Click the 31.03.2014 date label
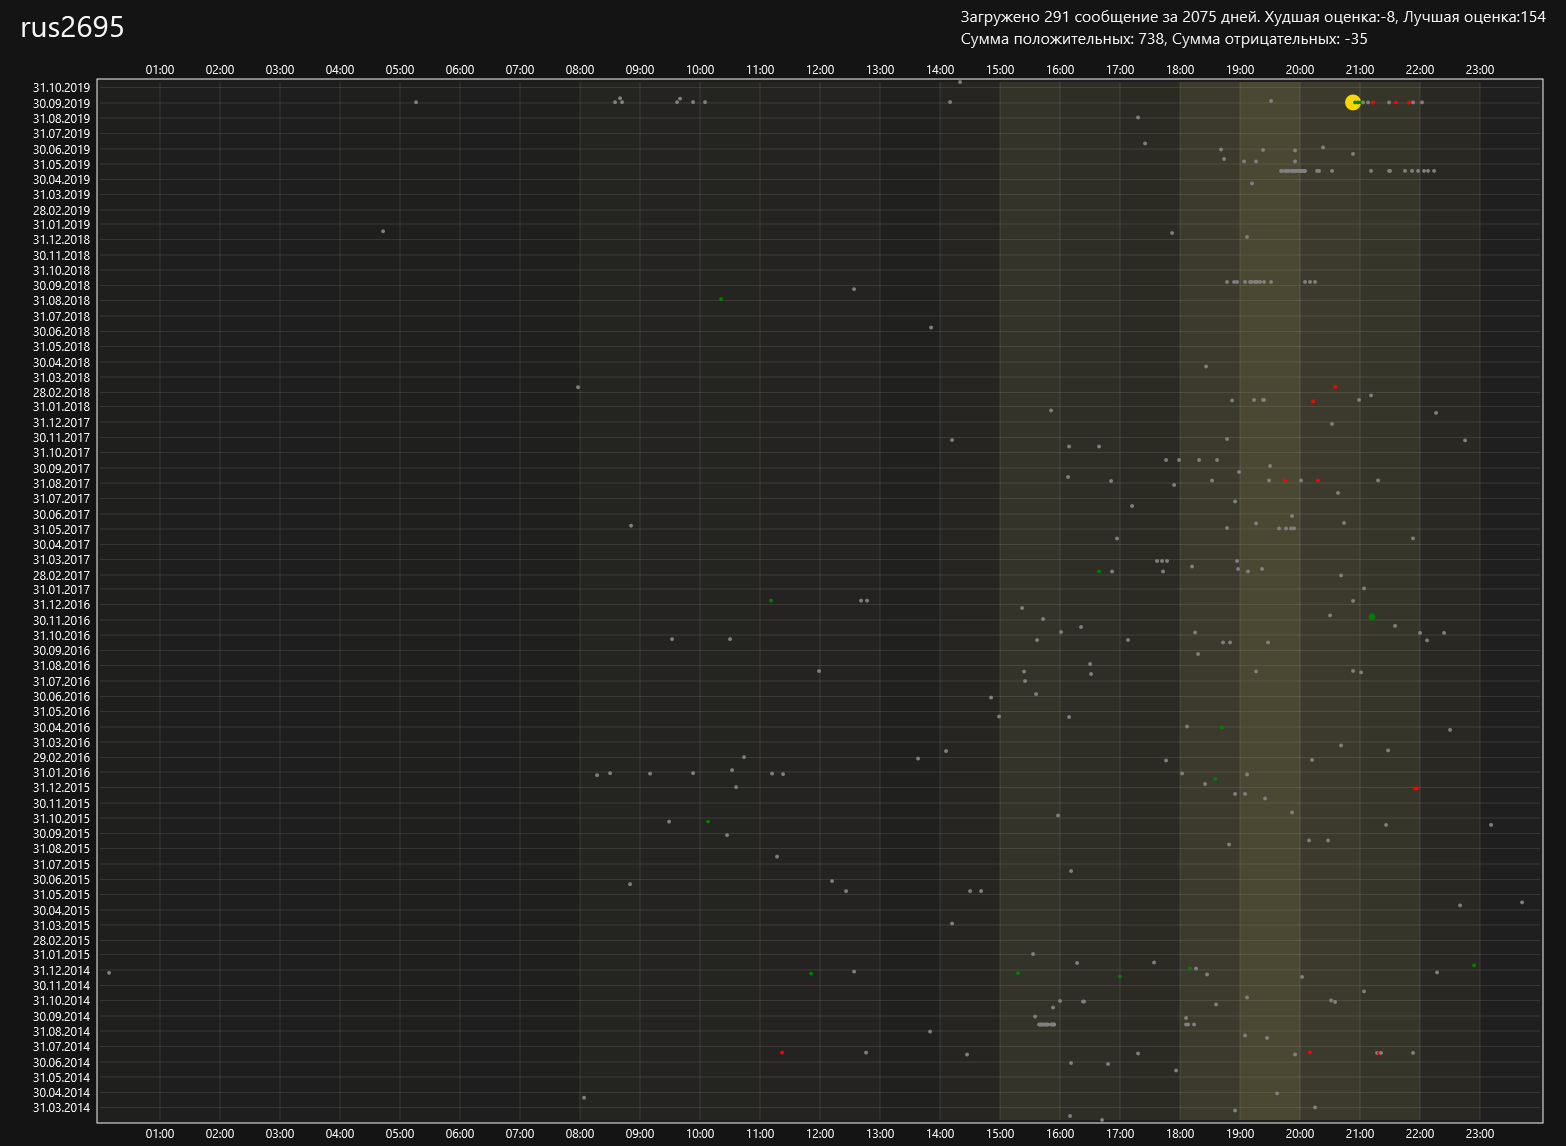This screenshot has width=1566, height=1146. [x=61, y=1108]
